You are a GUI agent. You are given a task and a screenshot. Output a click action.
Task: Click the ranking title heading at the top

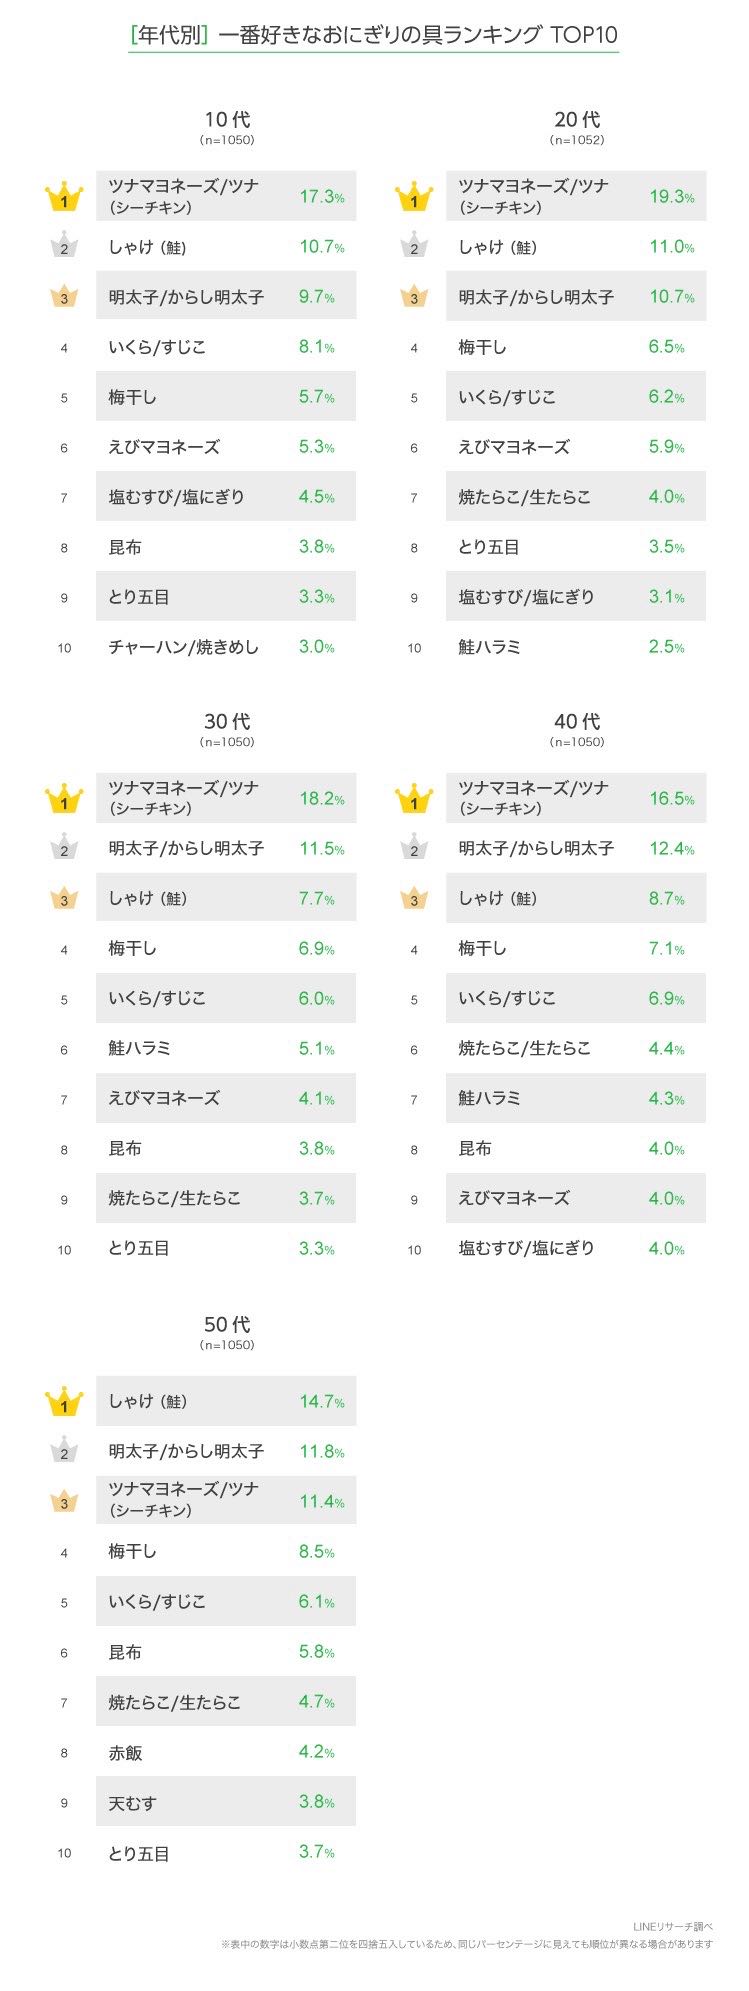tap(374, 36)
